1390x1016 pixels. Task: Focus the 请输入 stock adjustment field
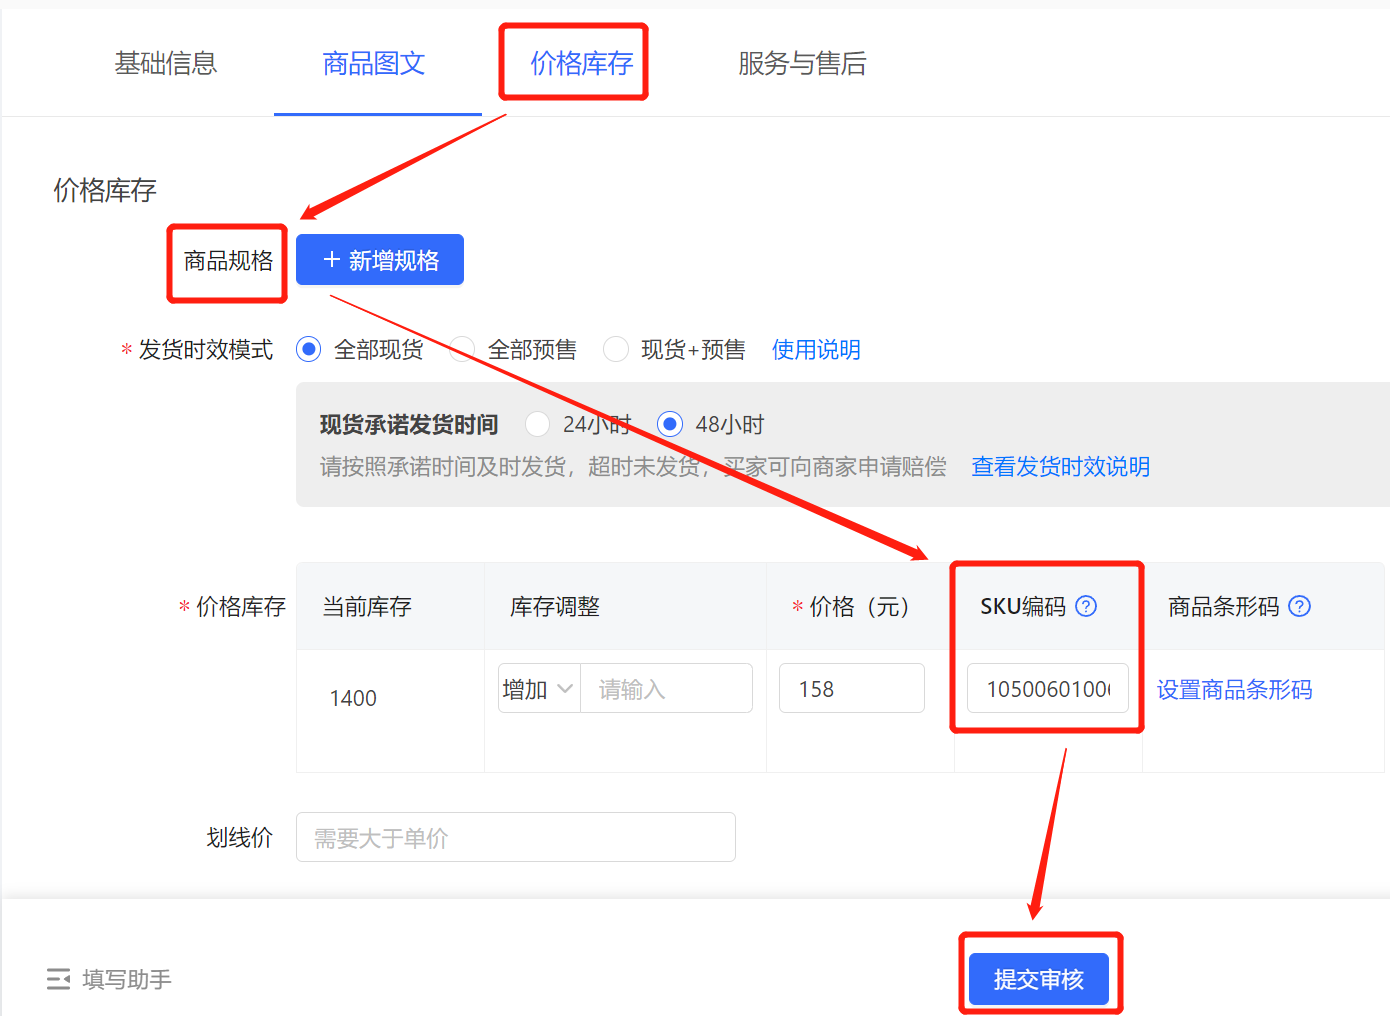click(x=666, y=689)
